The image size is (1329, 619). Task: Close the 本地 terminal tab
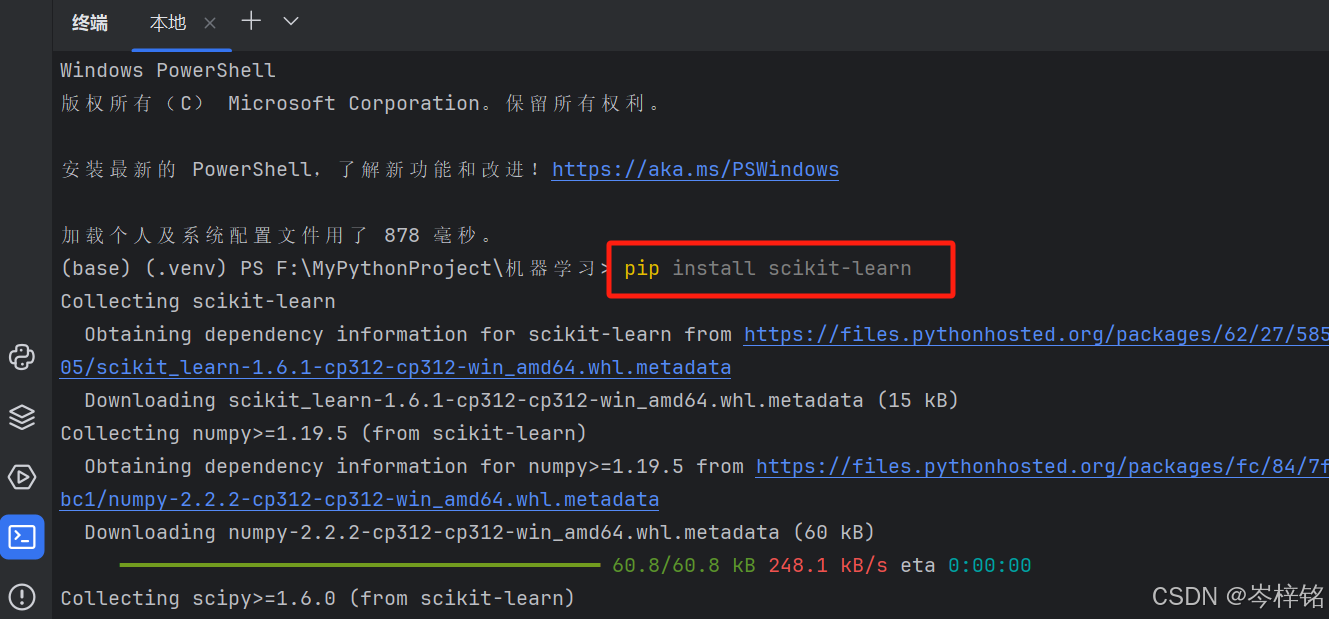[x=210, y=23]
